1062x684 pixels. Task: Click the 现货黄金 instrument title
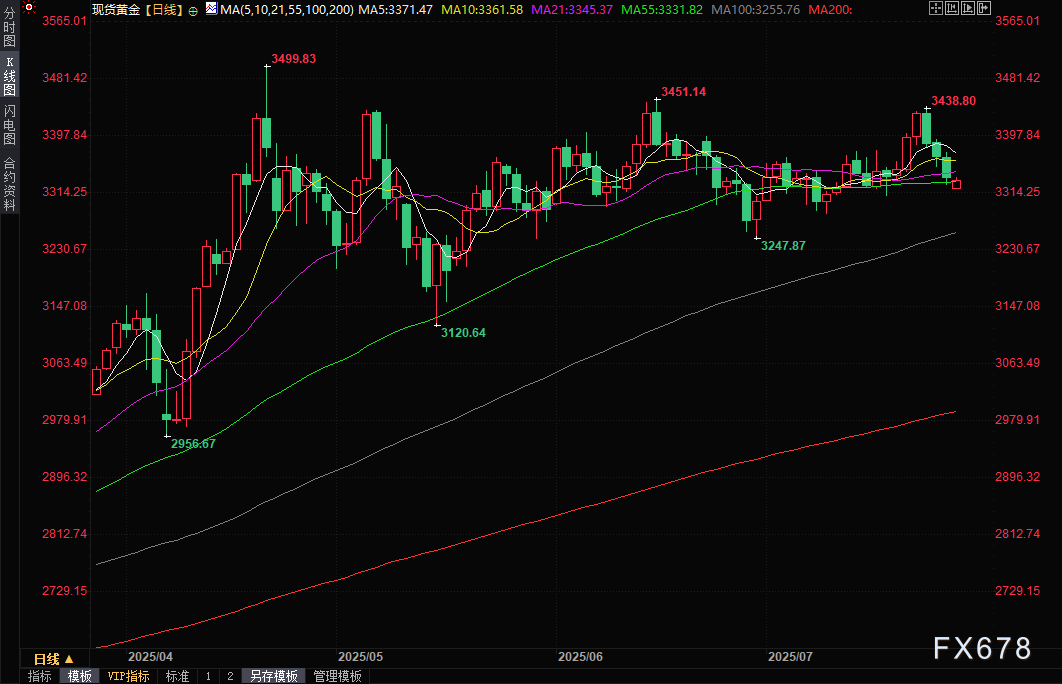[116, 9]
